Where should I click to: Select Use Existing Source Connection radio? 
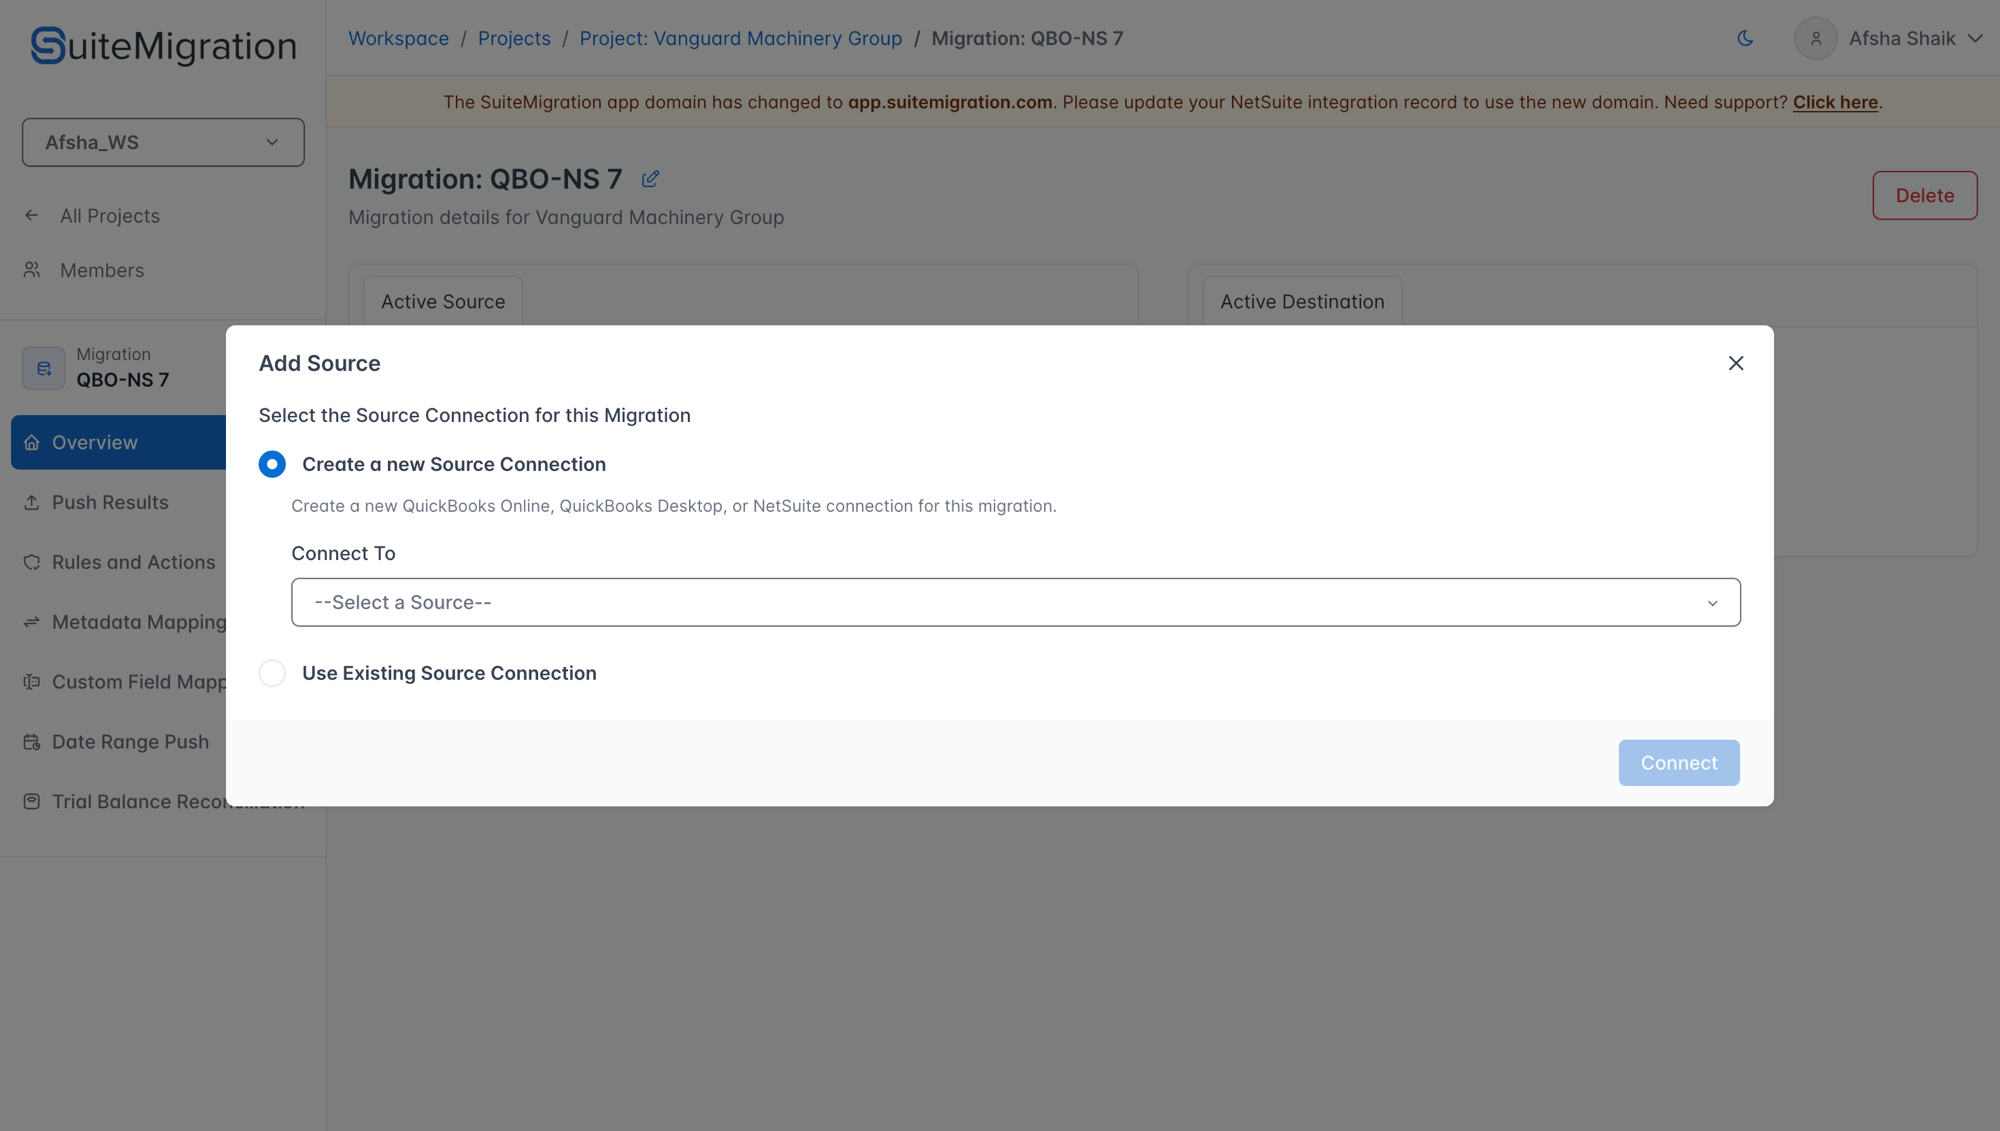click(x=272, y=673)
